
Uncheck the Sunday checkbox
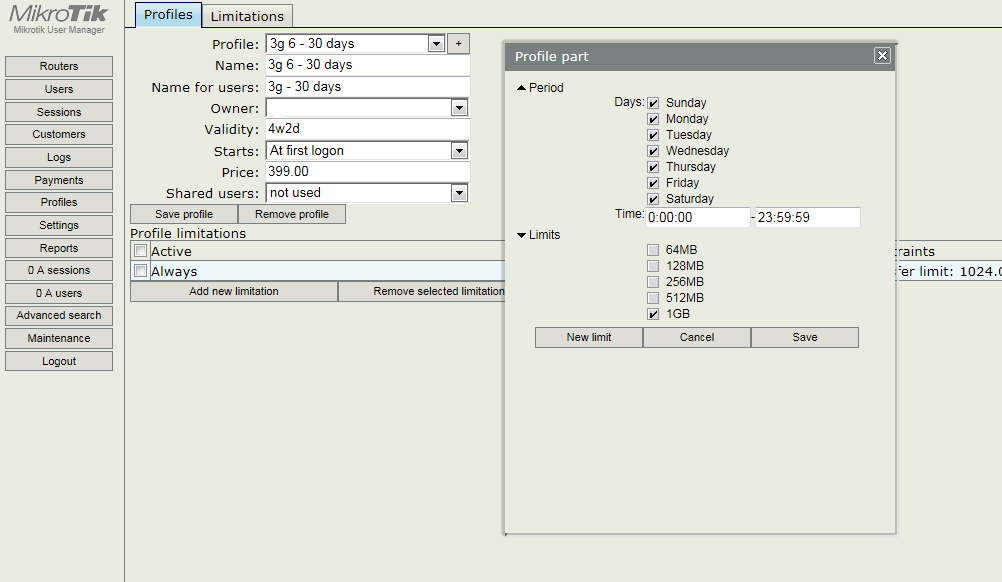(653, 103)
